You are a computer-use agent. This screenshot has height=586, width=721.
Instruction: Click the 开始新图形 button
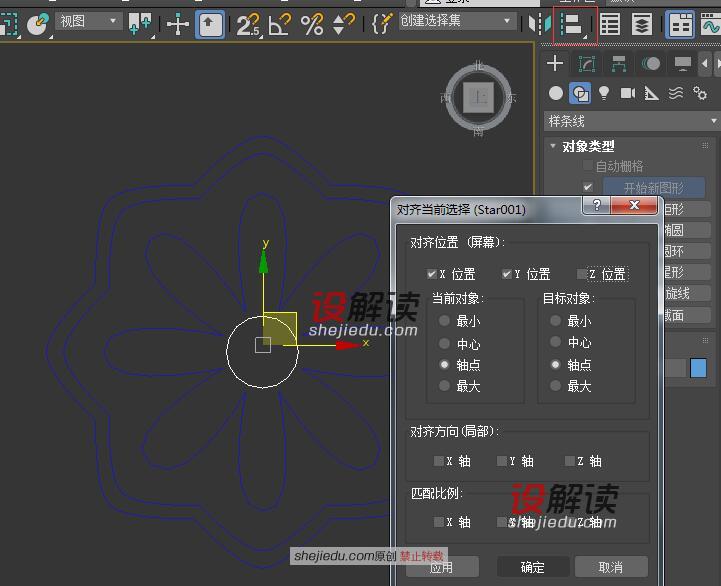pyautogui.click(x=653, y=188)
